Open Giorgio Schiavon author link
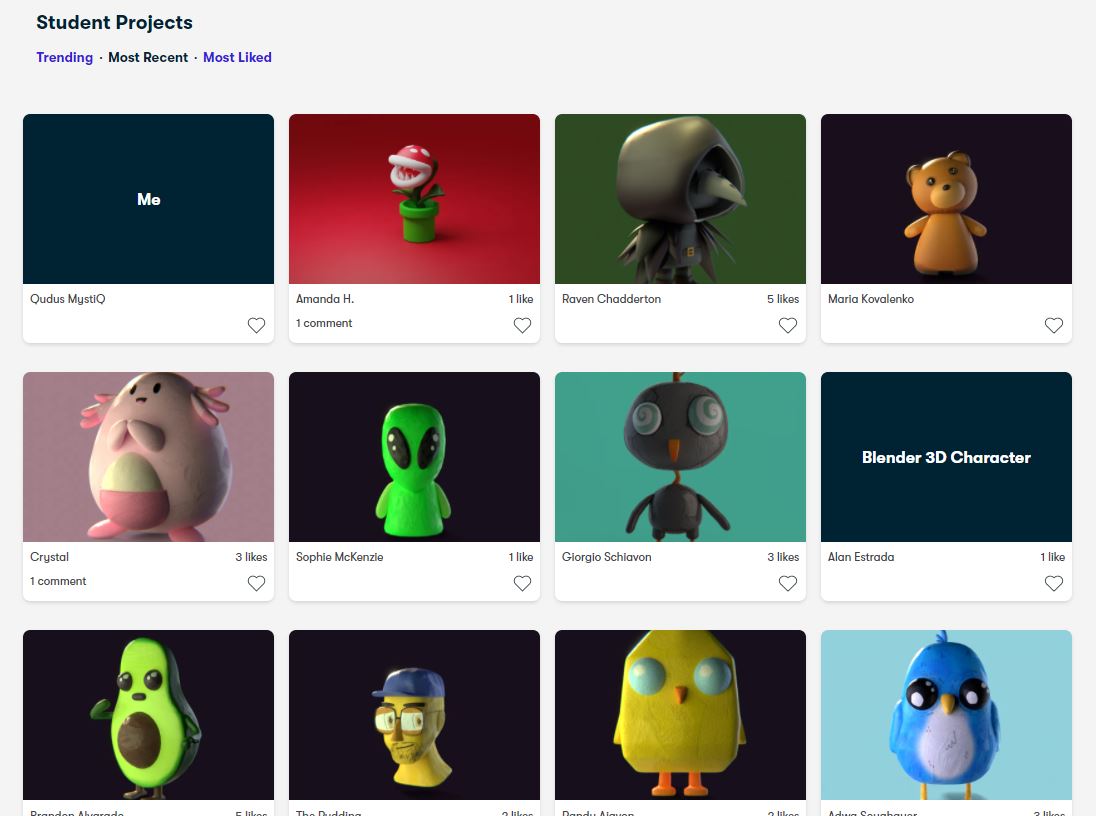The image size is (1096, 816). point(607,557)
